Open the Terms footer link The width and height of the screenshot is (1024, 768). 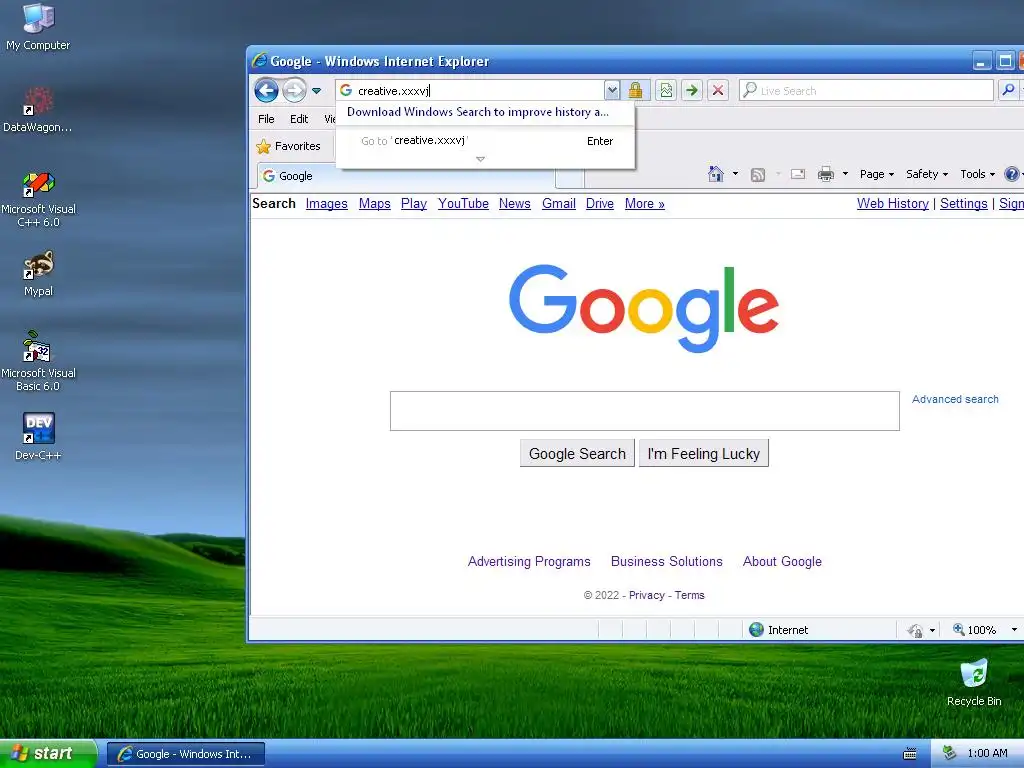[690, 596]
